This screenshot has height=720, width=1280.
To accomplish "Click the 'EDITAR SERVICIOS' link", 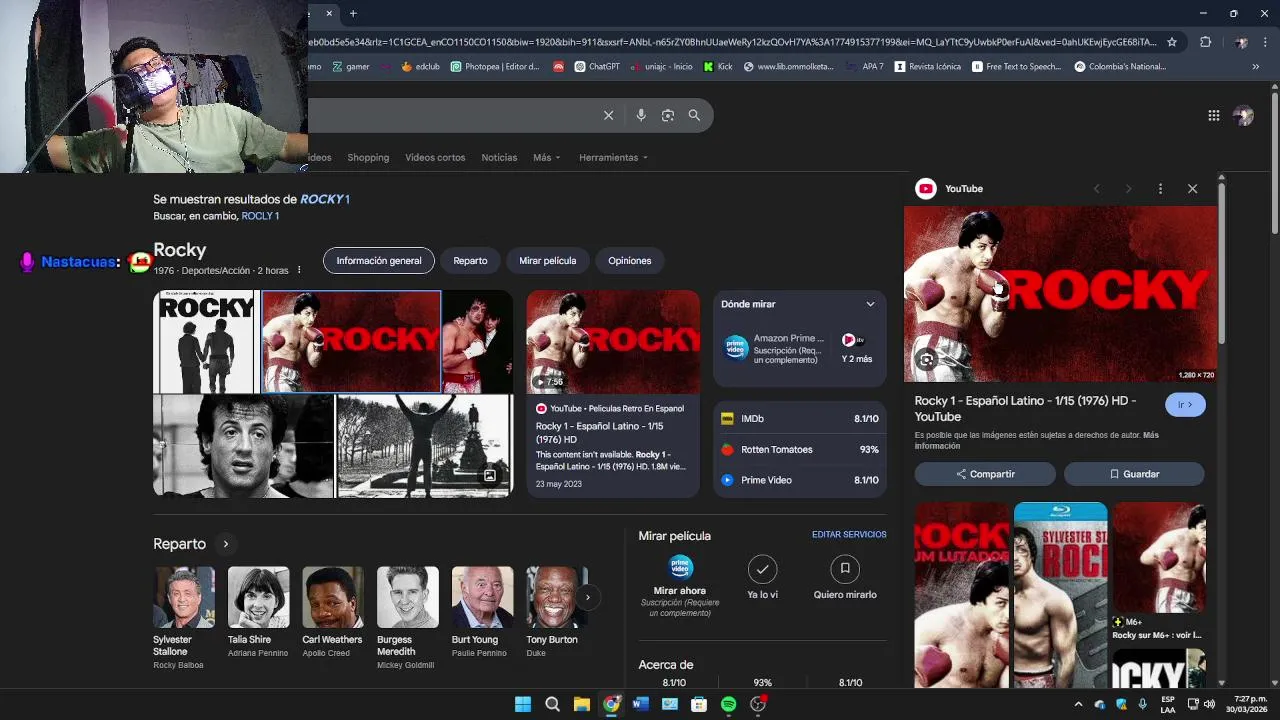I will pyautogui.click(x=849, y=535).
